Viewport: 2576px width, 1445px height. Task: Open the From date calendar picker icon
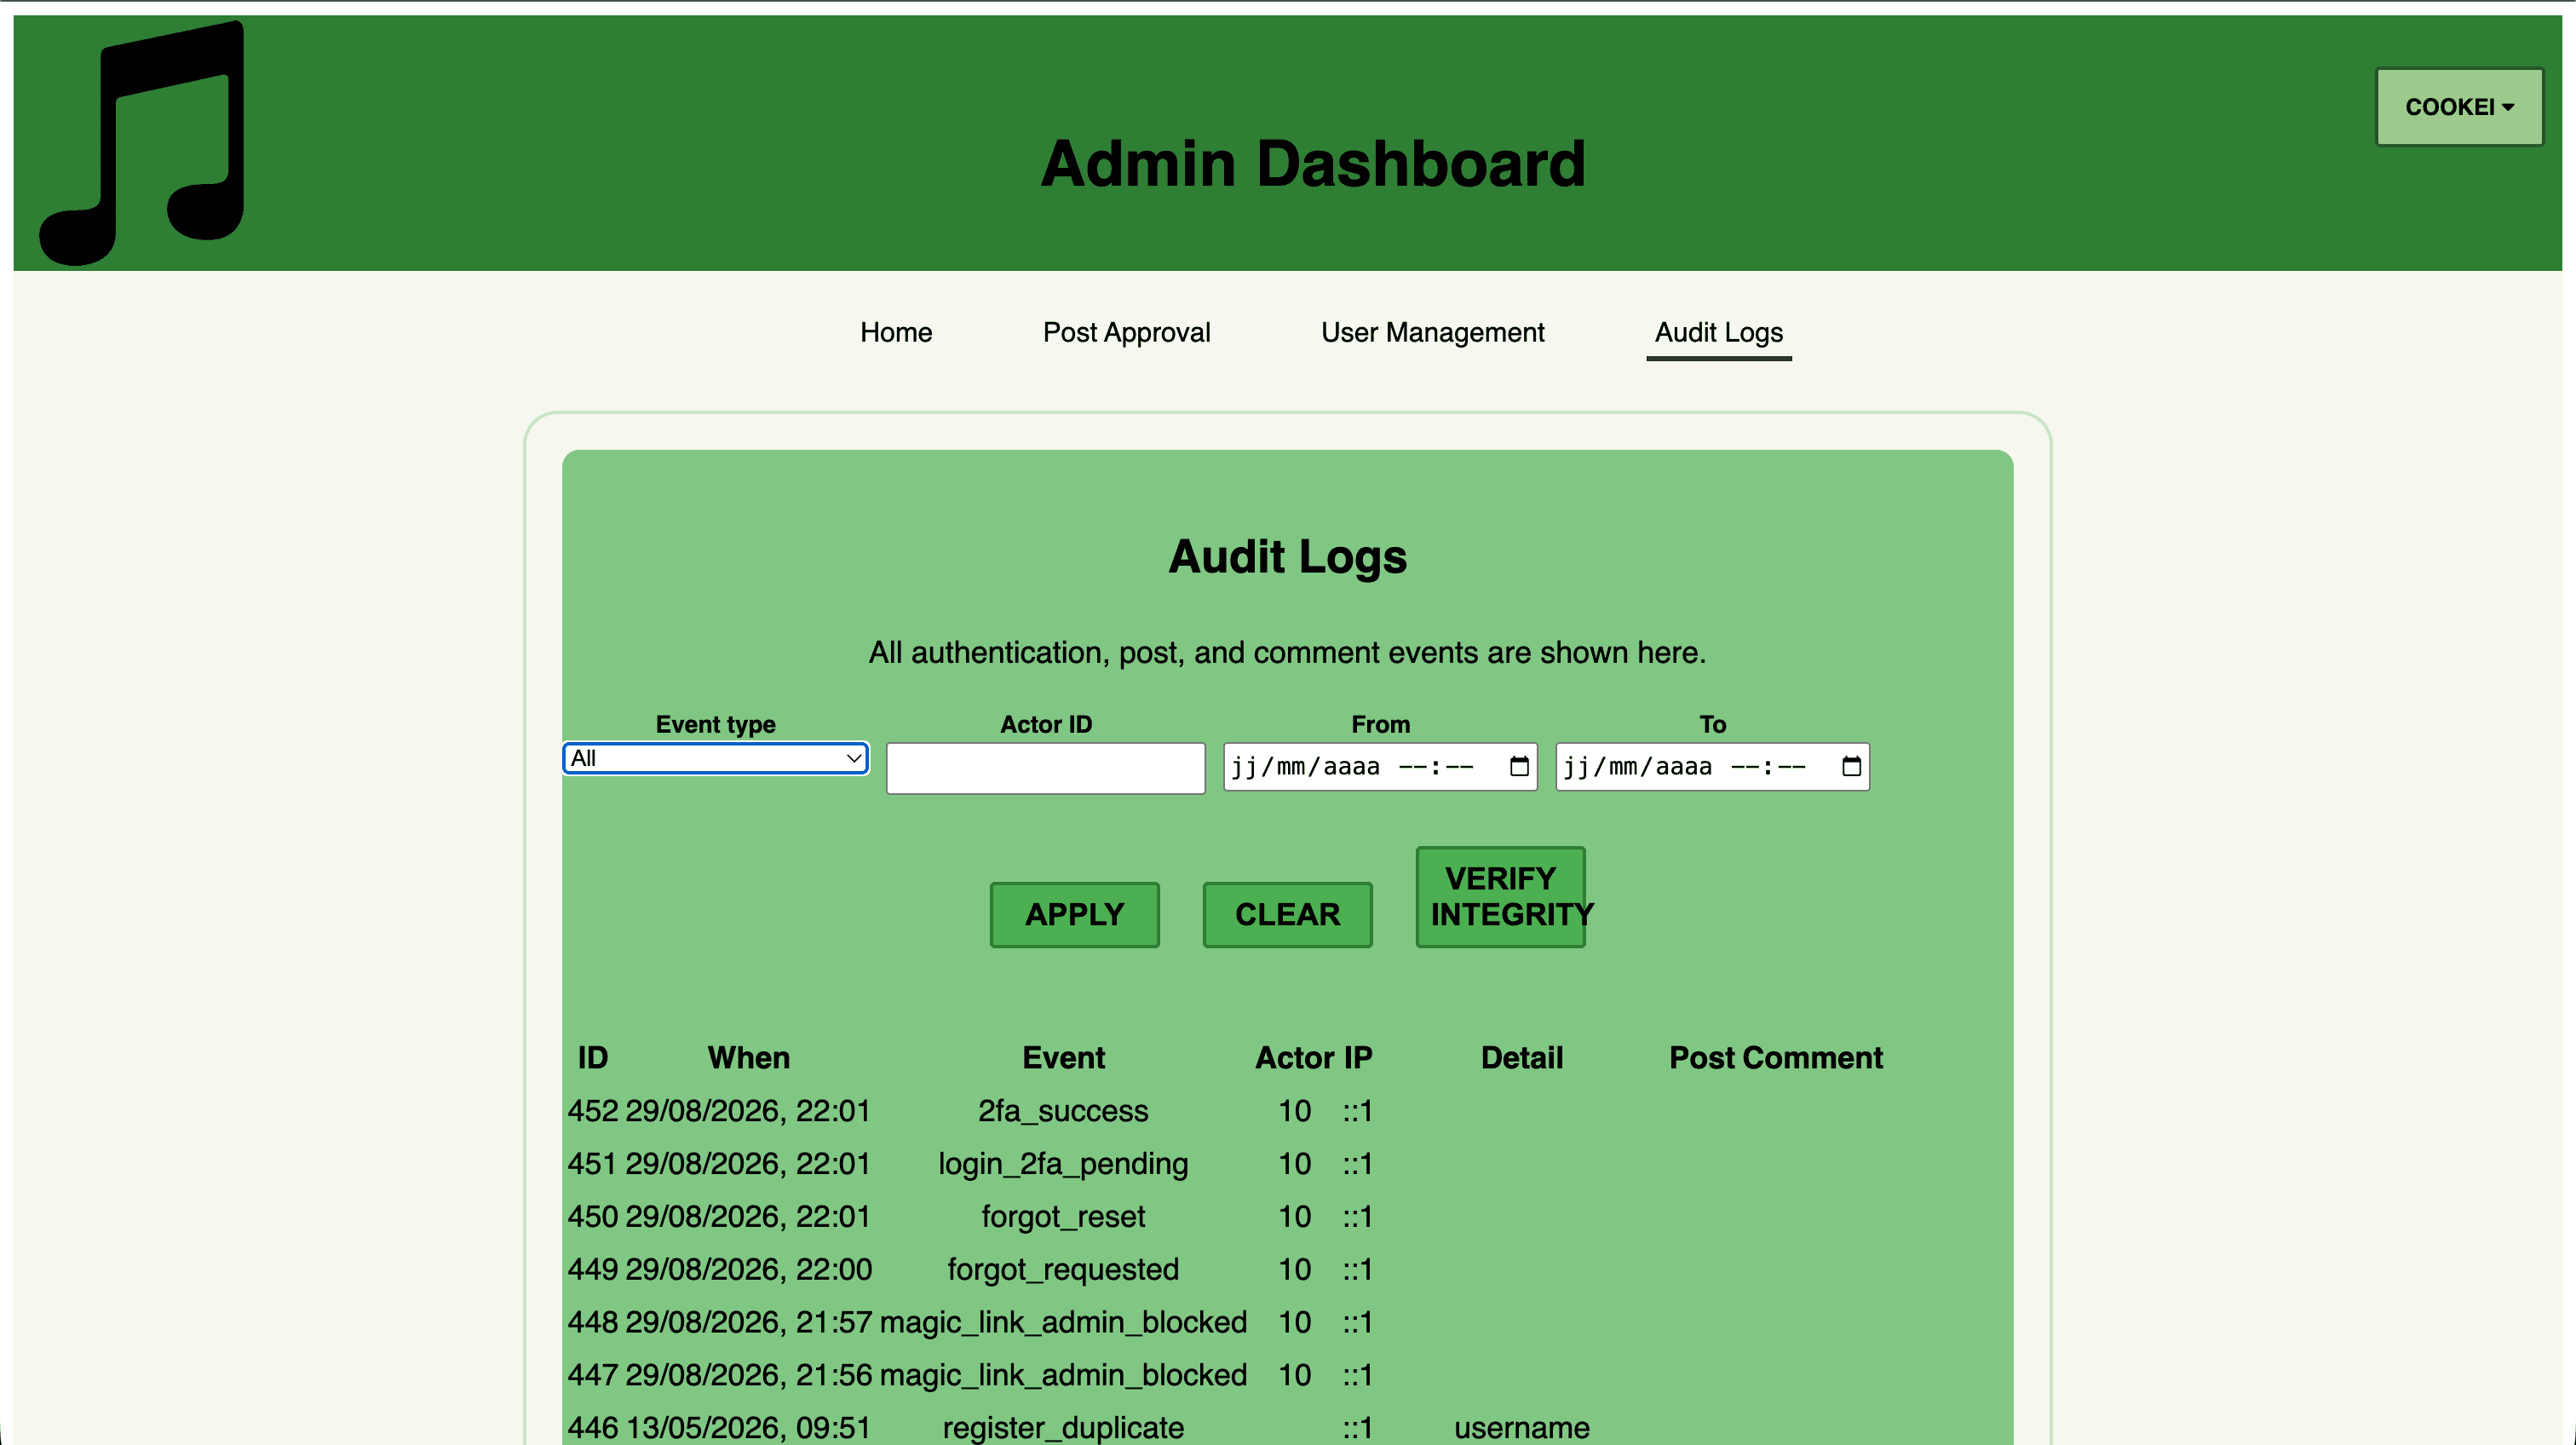(x=1519, y=766)
